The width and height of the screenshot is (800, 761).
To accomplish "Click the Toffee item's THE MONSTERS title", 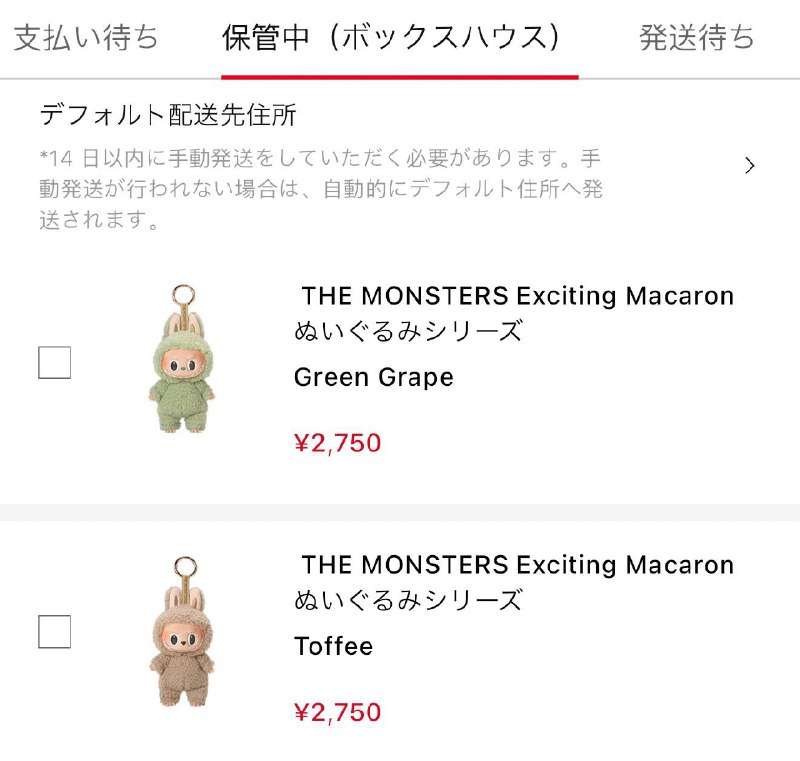I will pos(517,564).
